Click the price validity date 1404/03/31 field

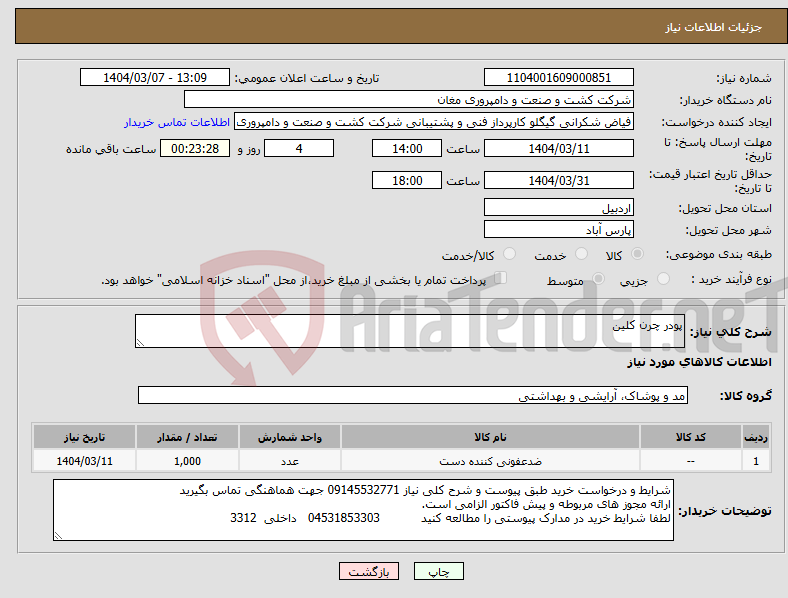pos(558,180)
